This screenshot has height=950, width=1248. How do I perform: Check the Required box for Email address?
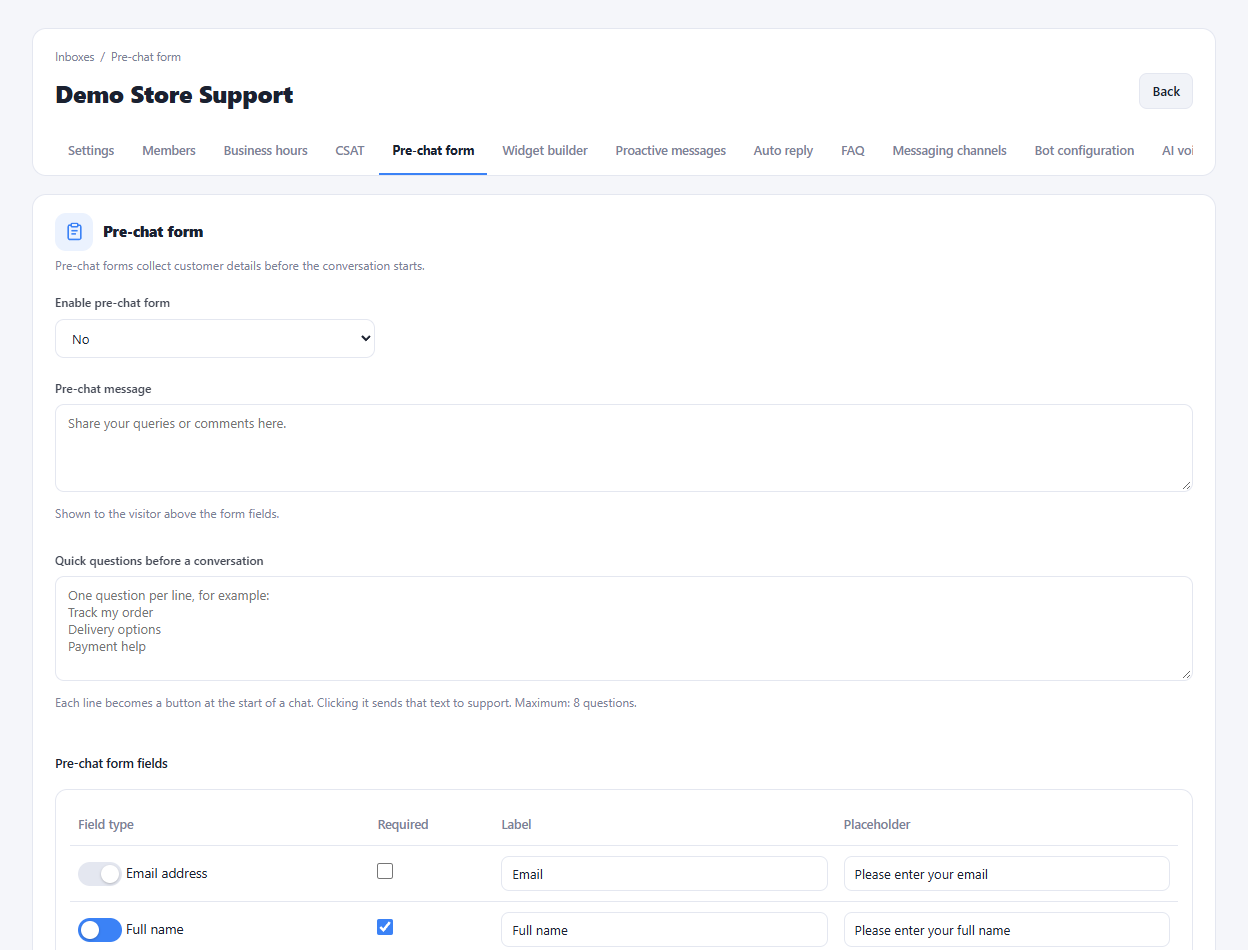pyautogui.click(x=385, y=871)
